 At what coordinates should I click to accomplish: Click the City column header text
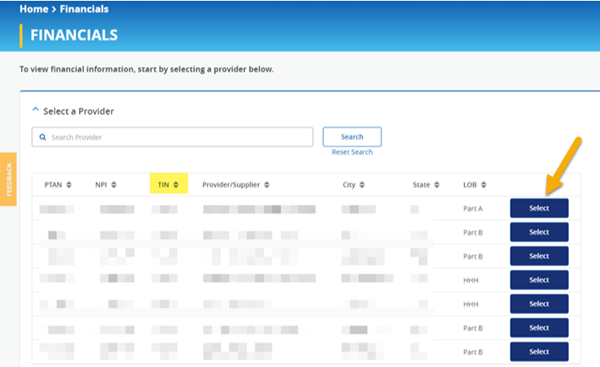click(349, 185)
